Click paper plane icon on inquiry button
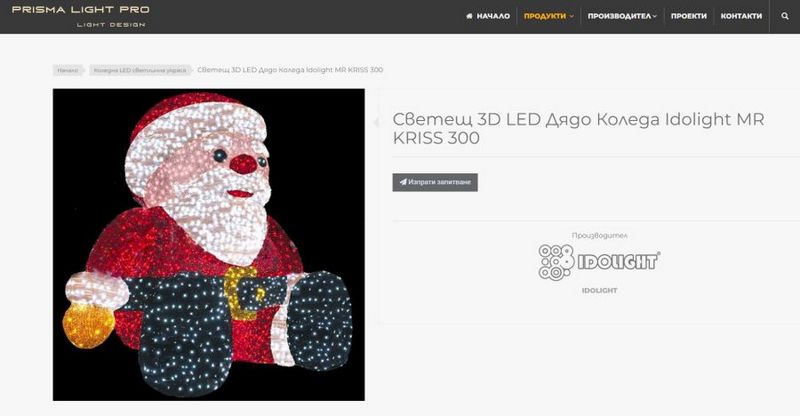 click(403, 182)
